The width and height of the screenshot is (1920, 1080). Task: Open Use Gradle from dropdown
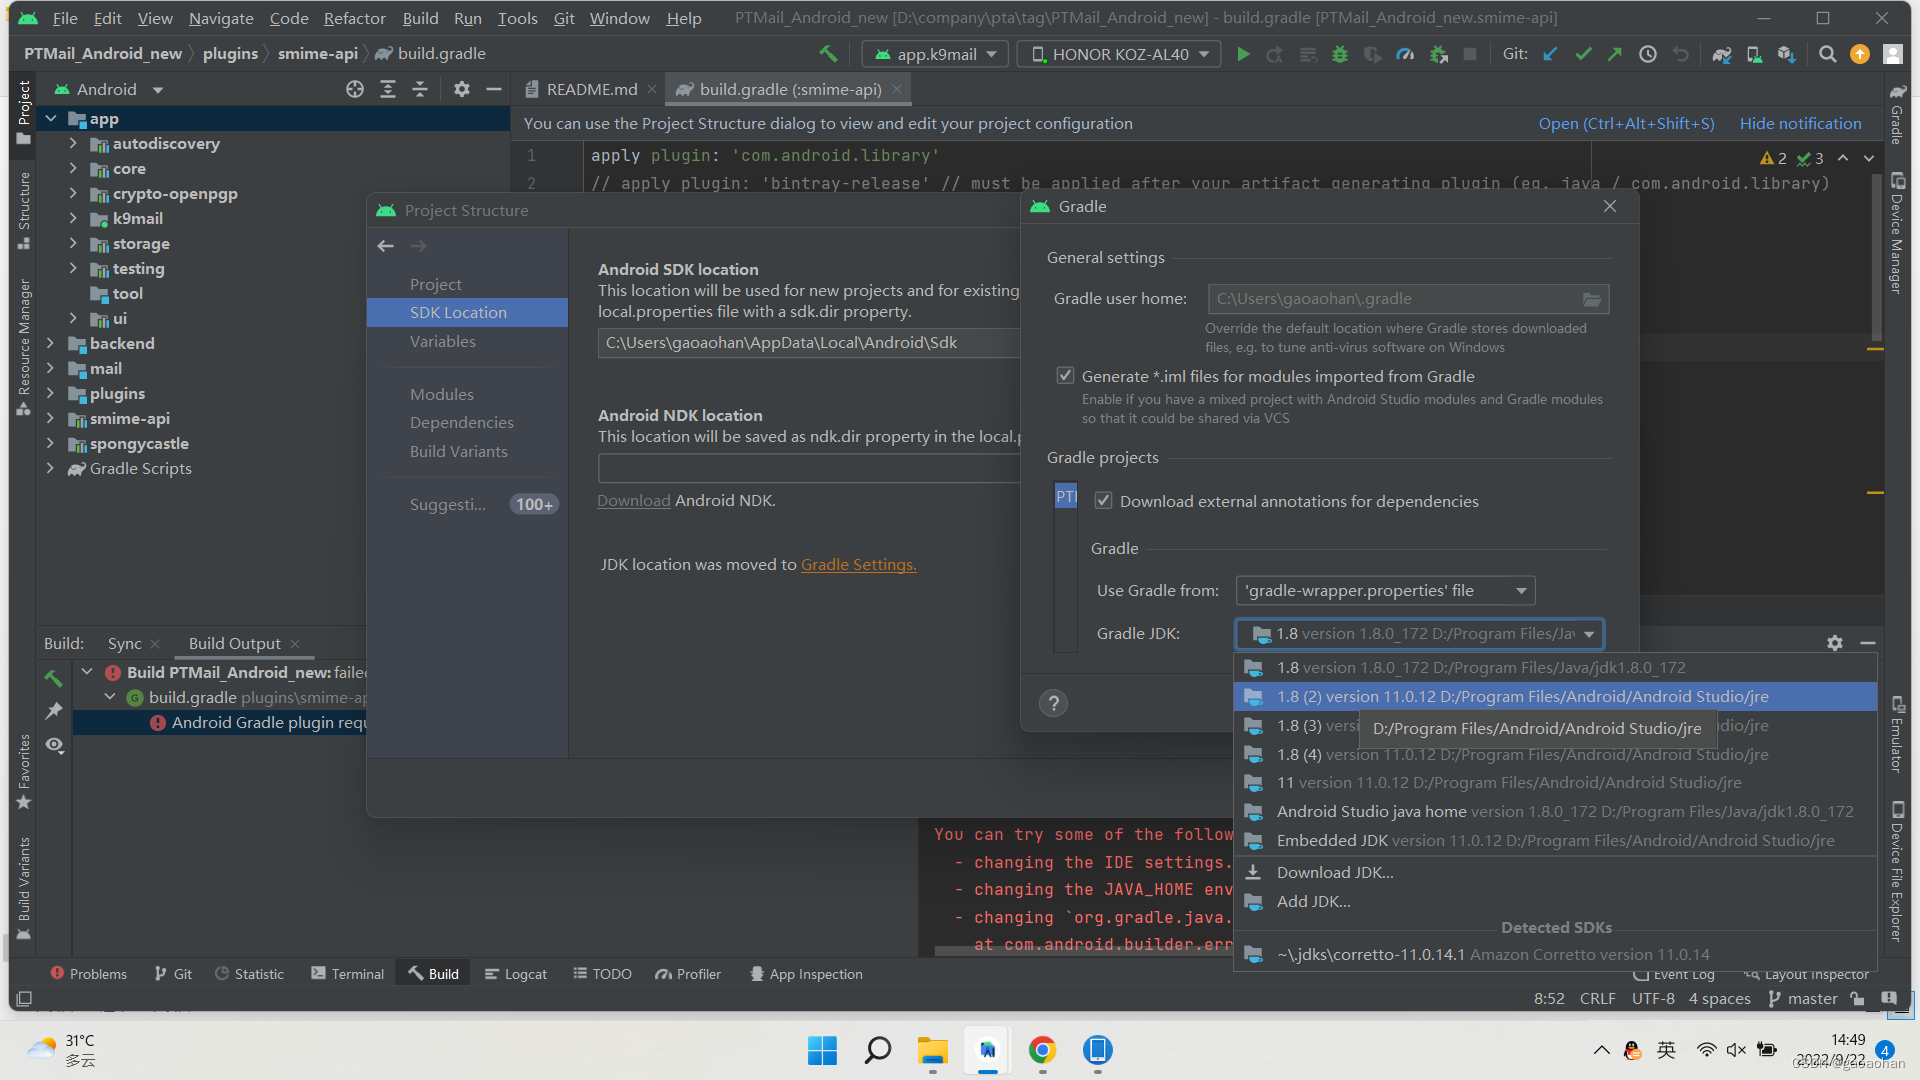tap(1385, 591)
